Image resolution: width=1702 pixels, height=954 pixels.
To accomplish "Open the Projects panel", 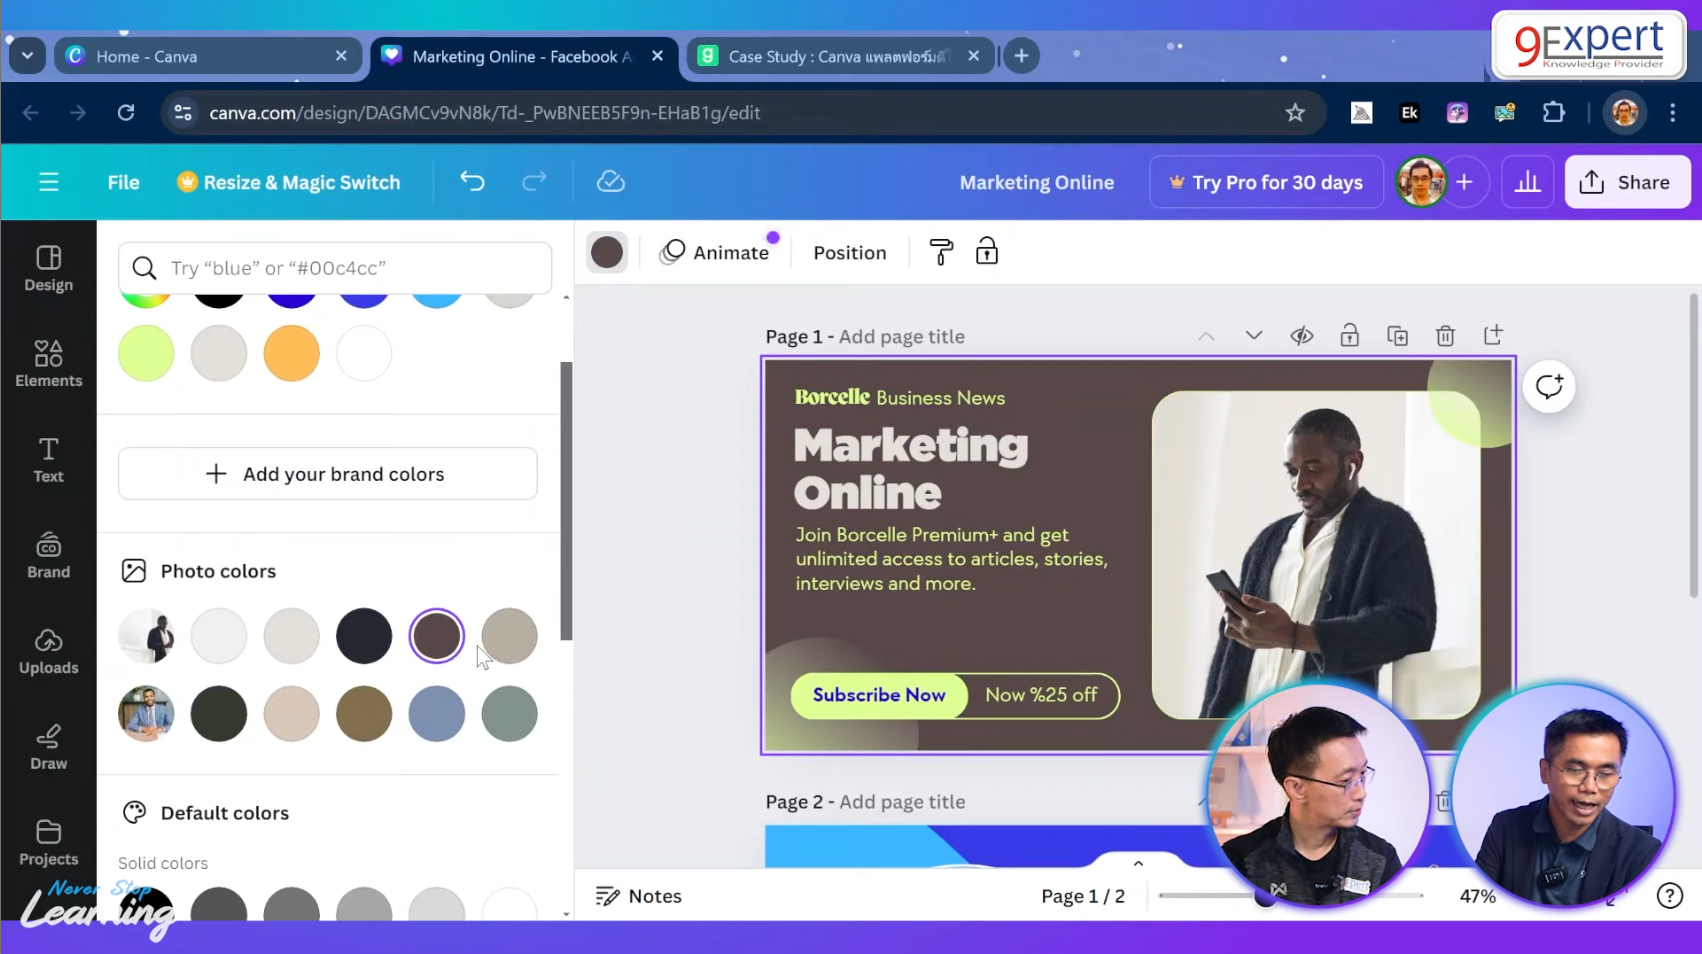I will (x=48, y=841).
